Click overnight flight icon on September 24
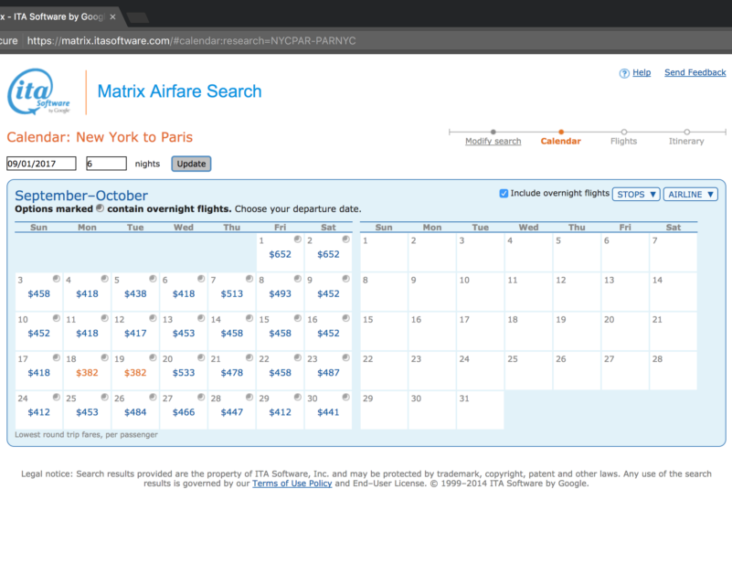732x585 pixels. click(56, 397)
